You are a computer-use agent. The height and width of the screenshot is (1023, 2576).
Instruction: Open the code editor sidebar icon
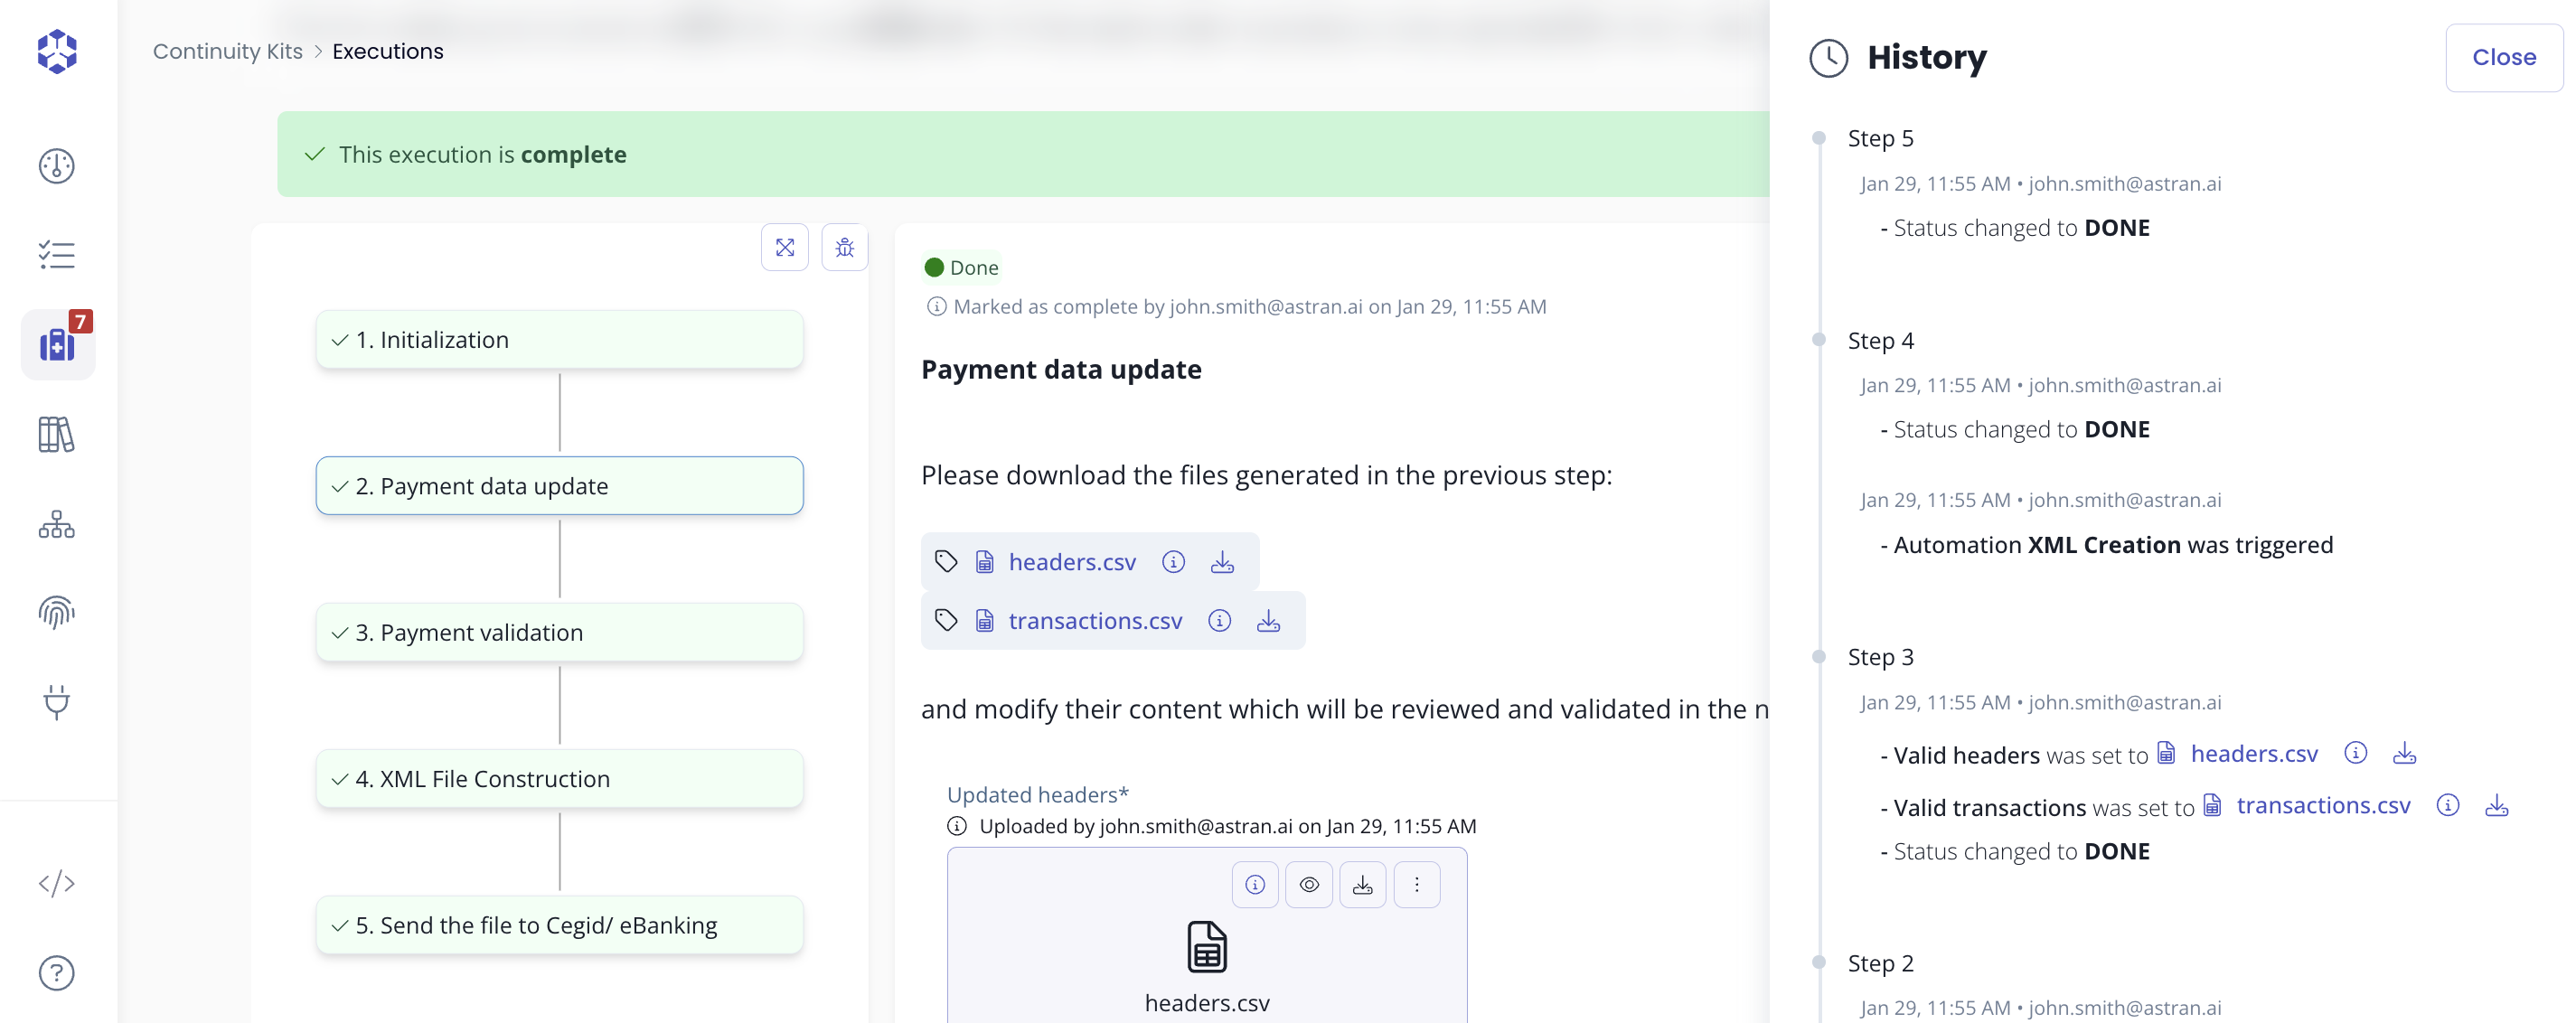(x=56, y=883)
